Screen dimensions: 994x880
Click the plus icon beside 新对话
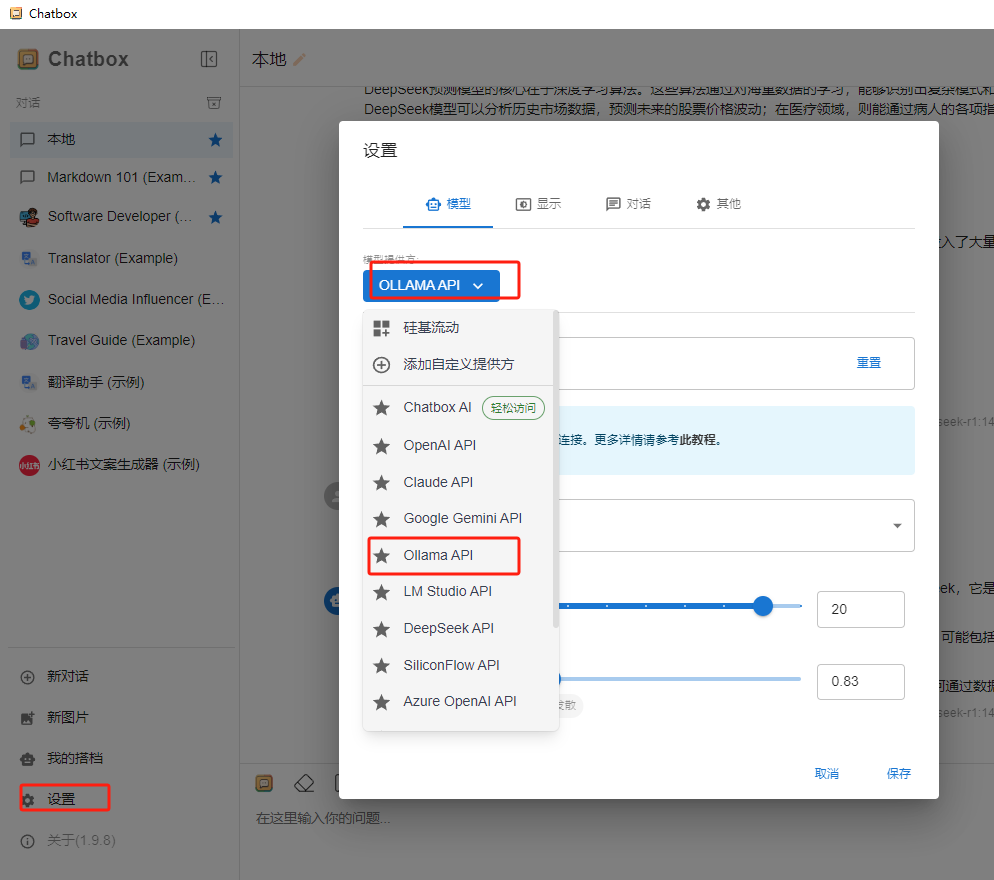tap(27, 677)
